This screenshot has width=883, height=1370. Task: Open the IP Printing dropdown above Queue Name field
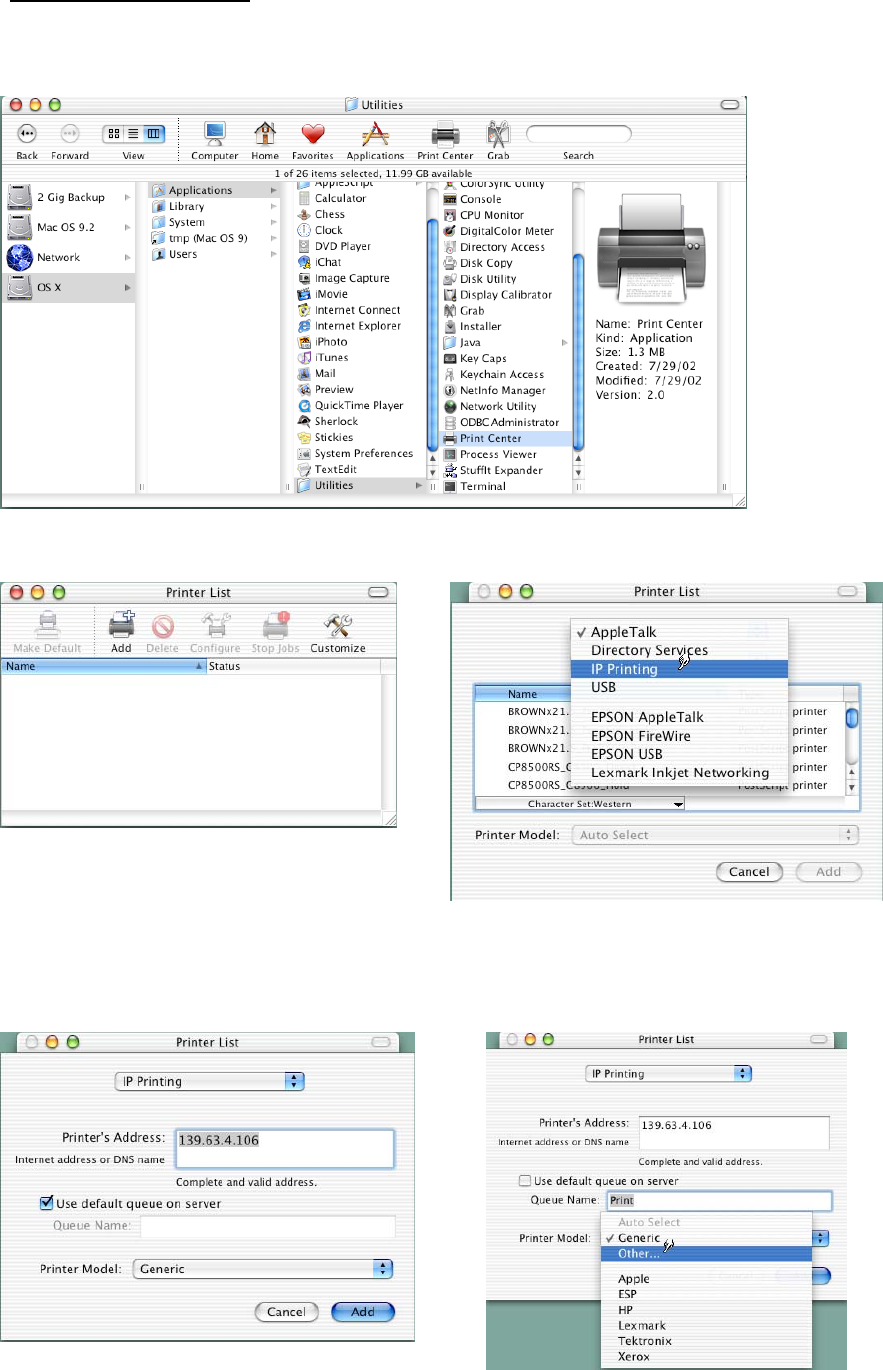[x=668, y=1074]
